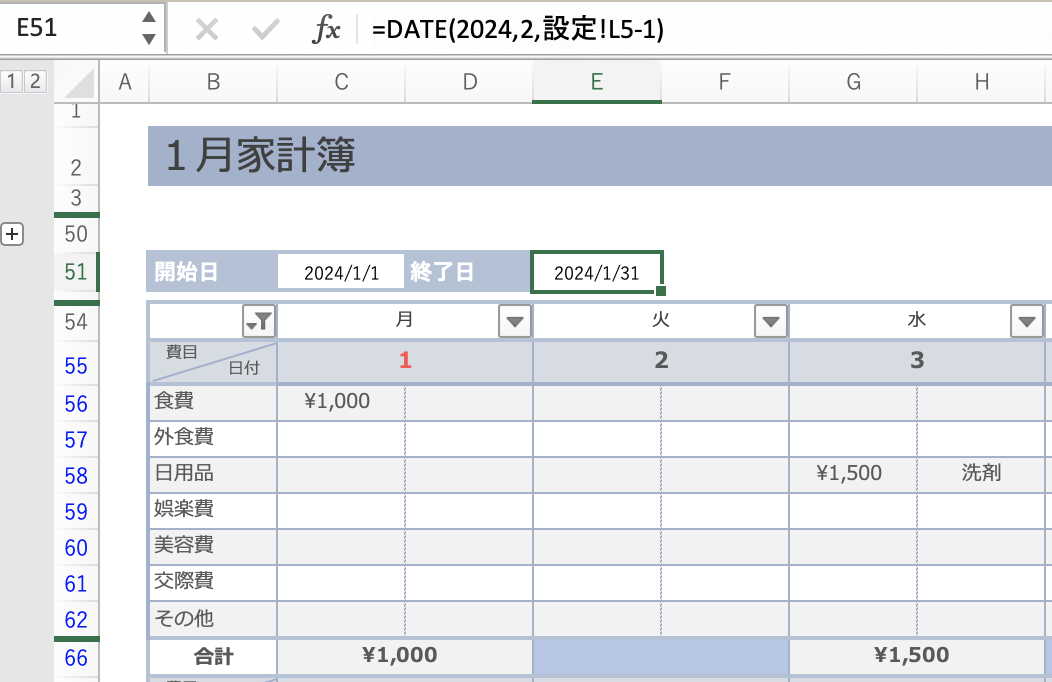The image size is (1052, 682).
Task: Select the 食費 ¥1,000 cell
Action: coord(341,402)
